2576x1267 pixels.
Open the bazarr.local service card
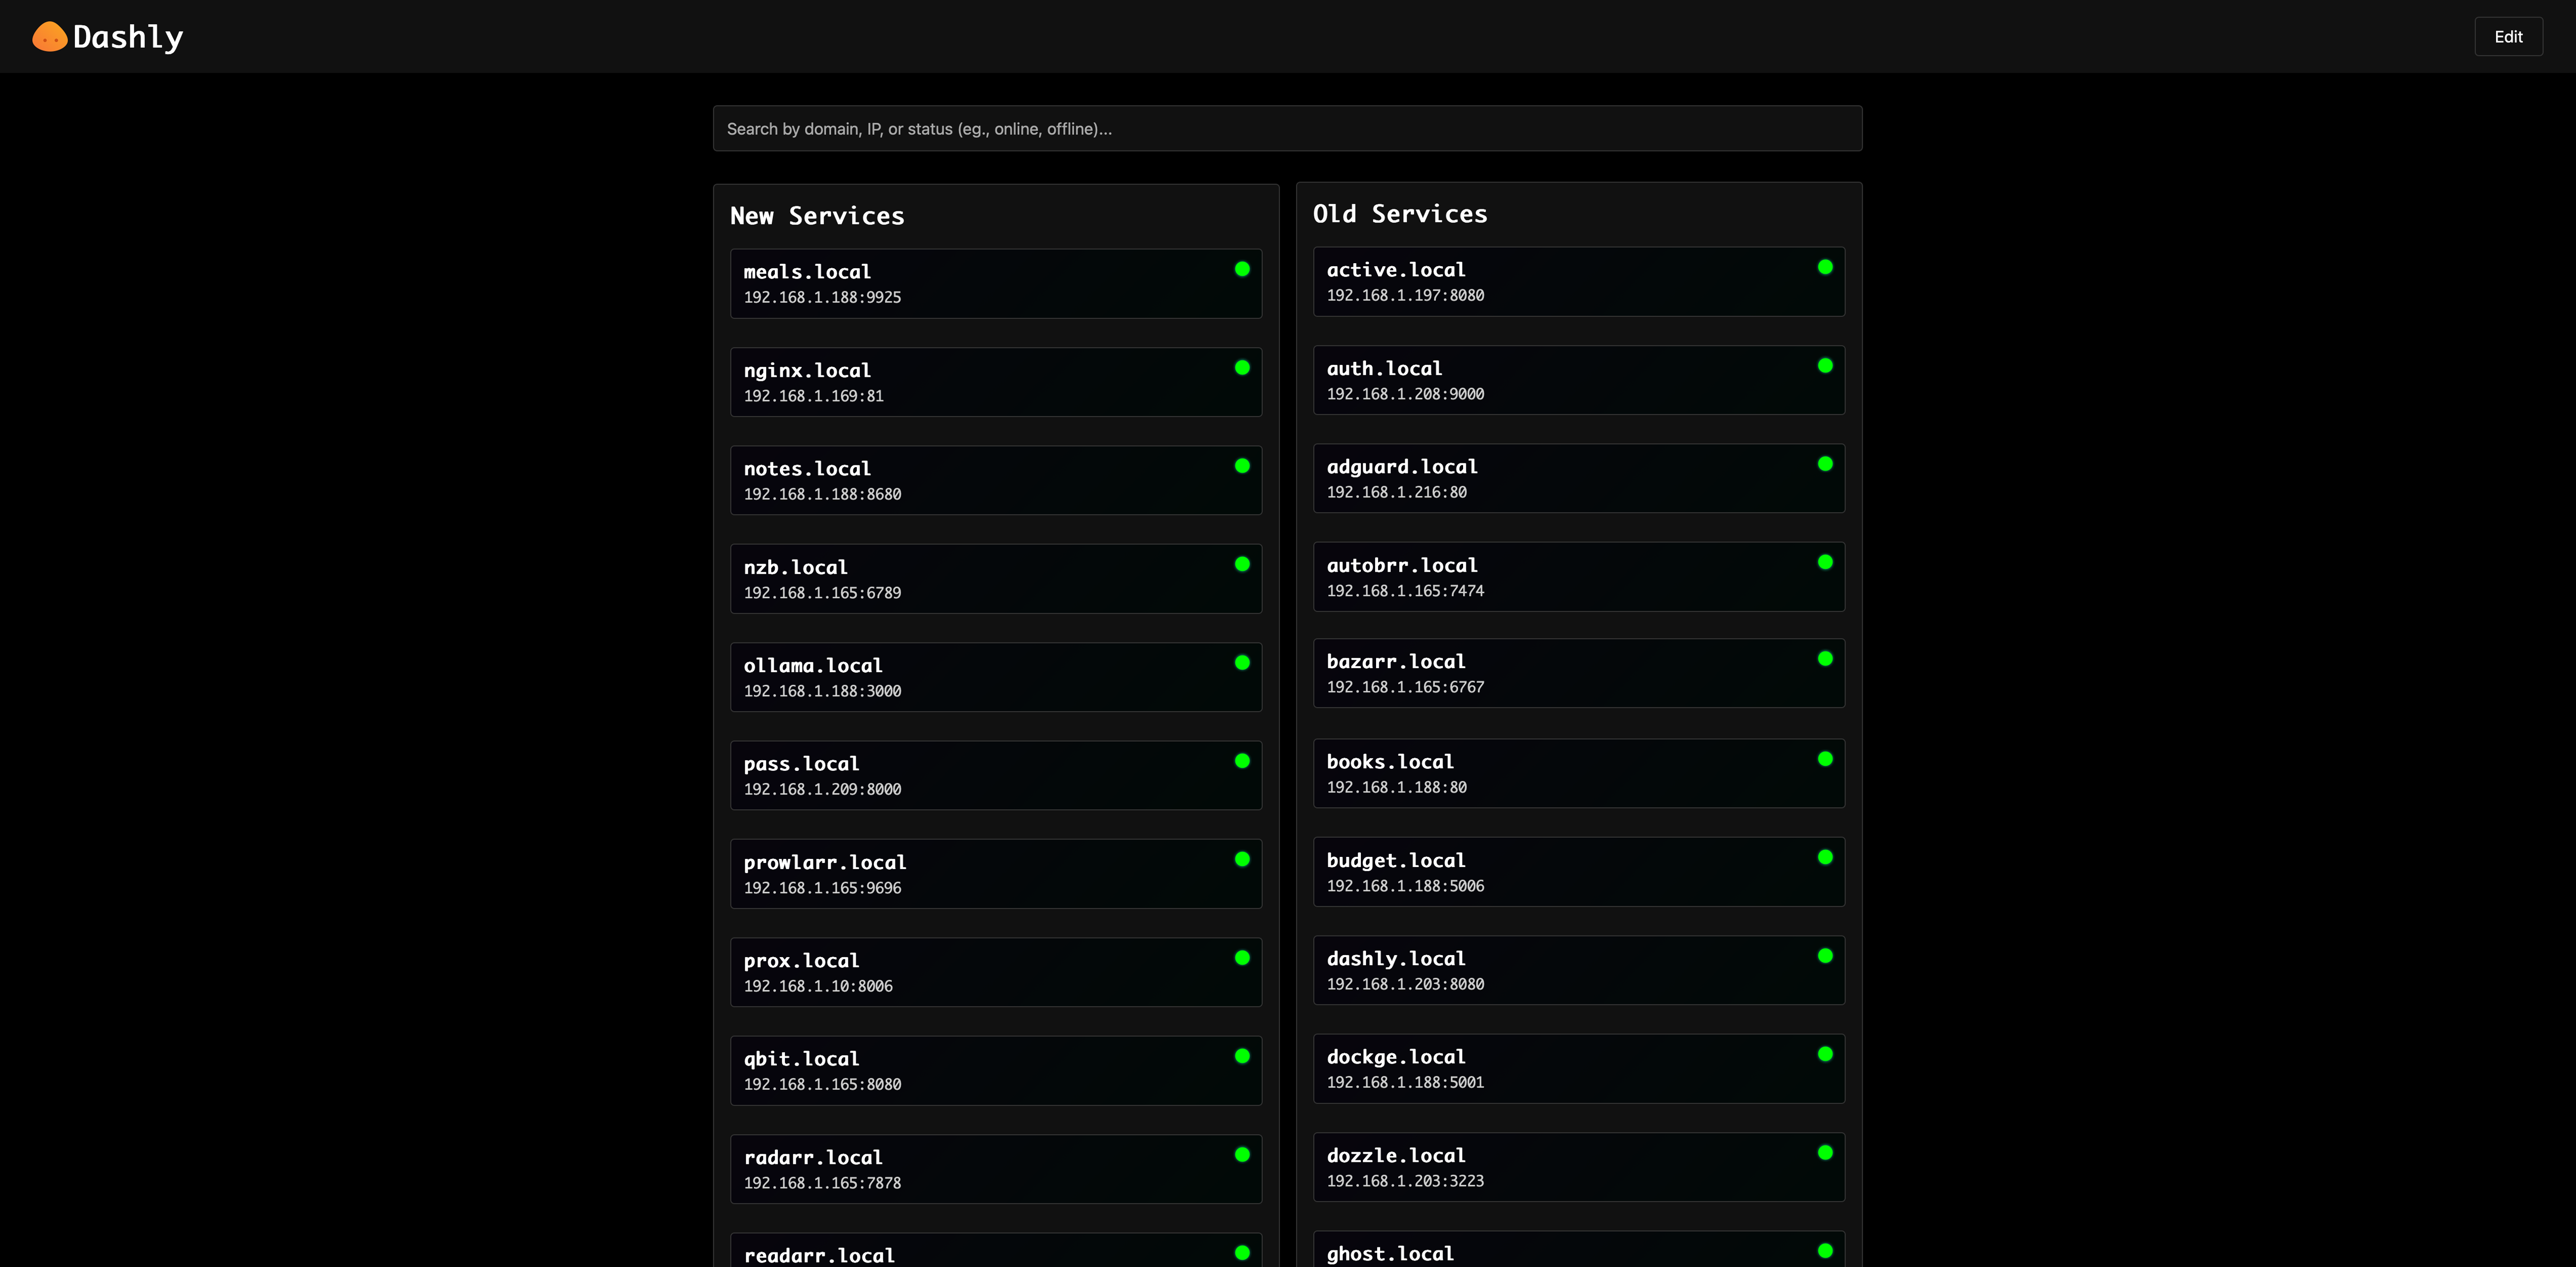tap(1579, 673)
